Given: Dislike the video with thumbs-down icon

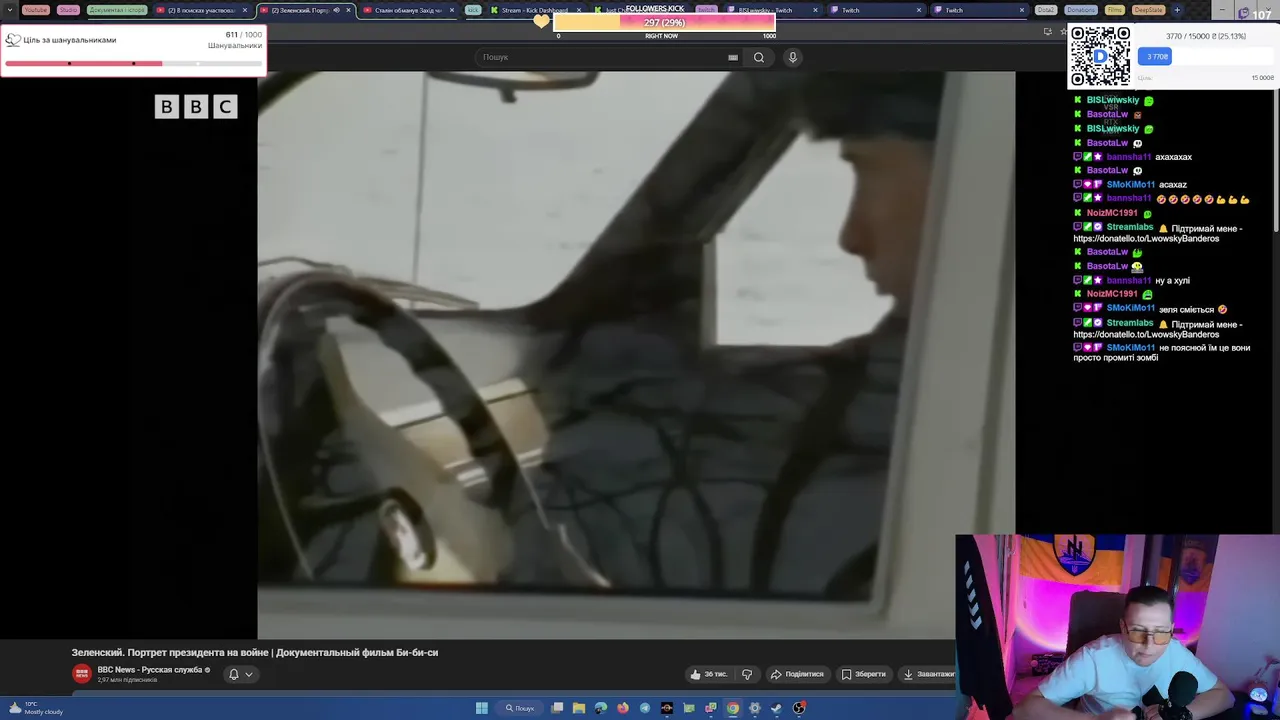Looking at the screenshot, I should tap(747, 674).
